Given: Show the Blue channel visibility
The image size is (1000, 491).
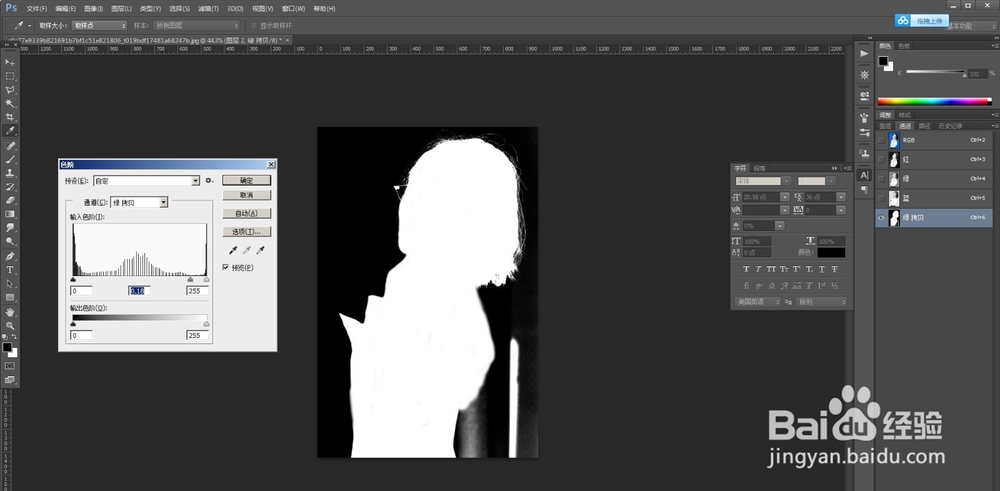Looking at the screenshot, I should (882, 198).
